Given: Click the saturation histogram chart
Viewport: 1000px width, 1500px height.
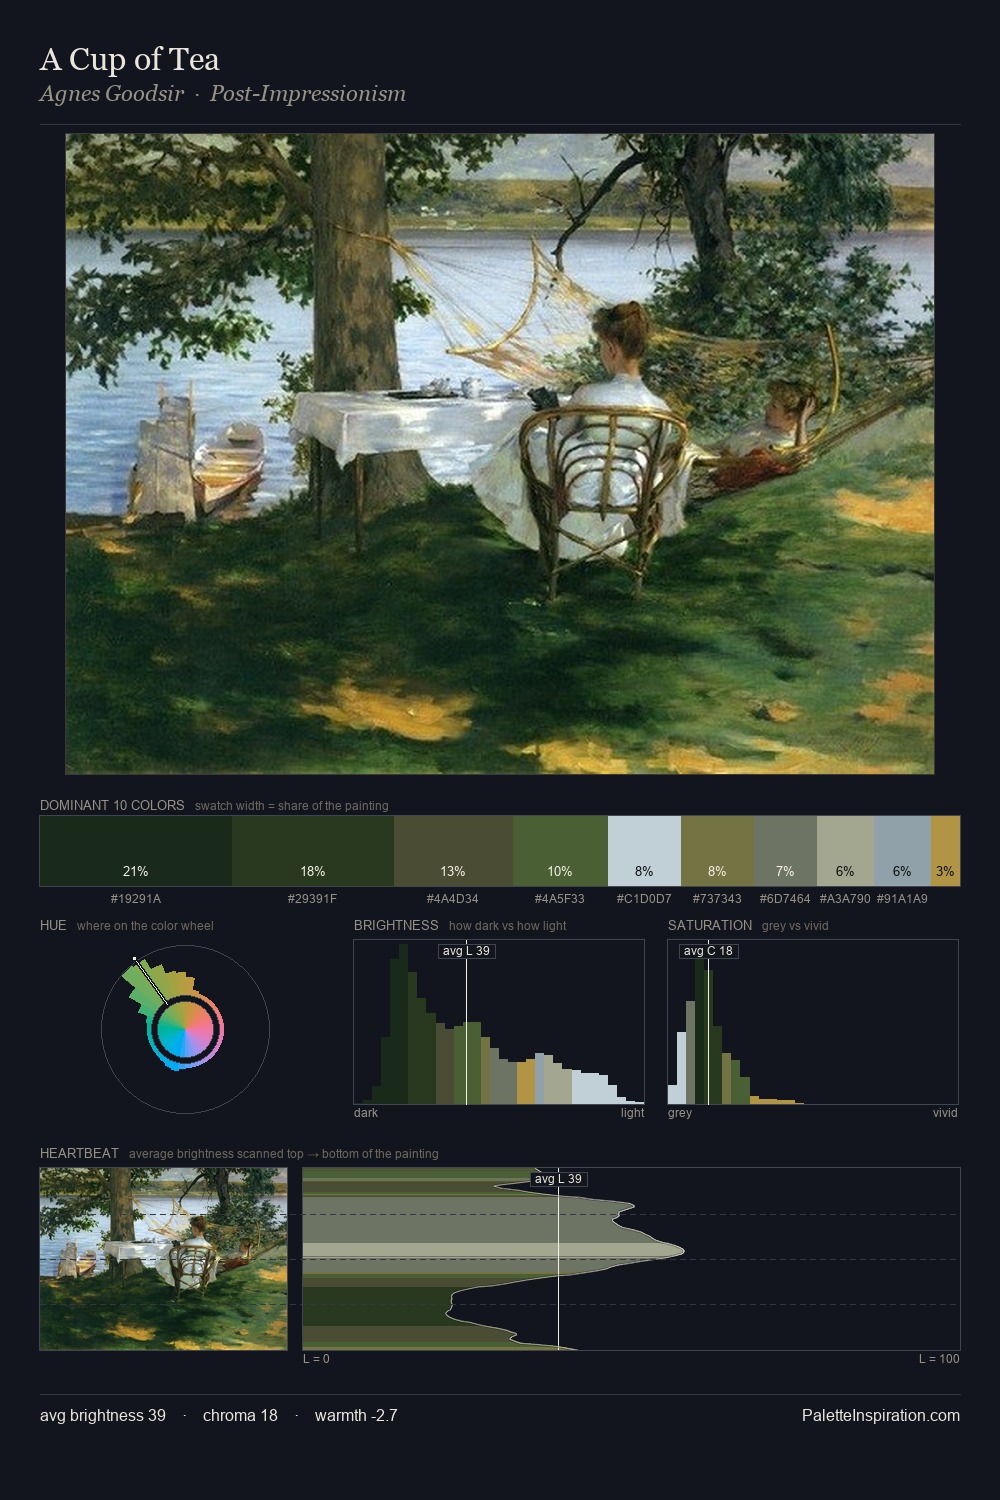Looking at the screenshot, I should 813,1022.
